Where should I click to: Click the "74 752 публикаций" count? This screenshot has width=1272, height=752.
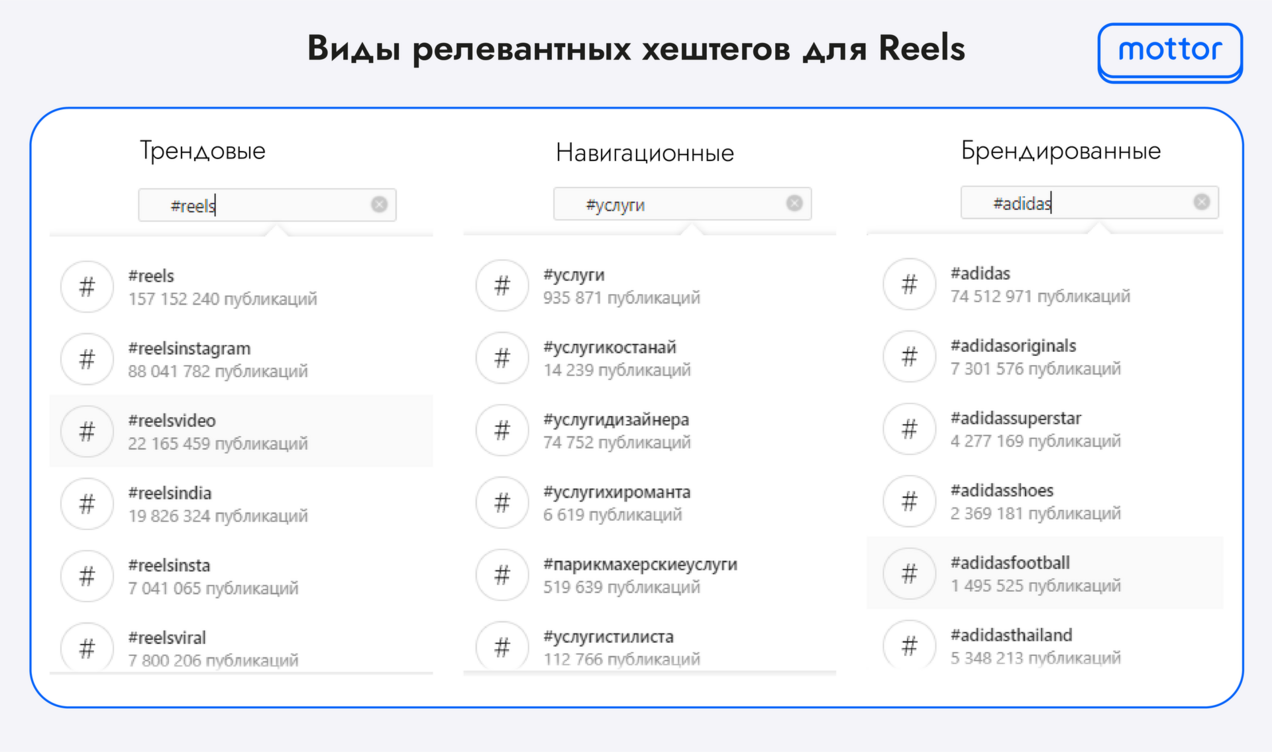pyautogui.click(x=617, y=443)
